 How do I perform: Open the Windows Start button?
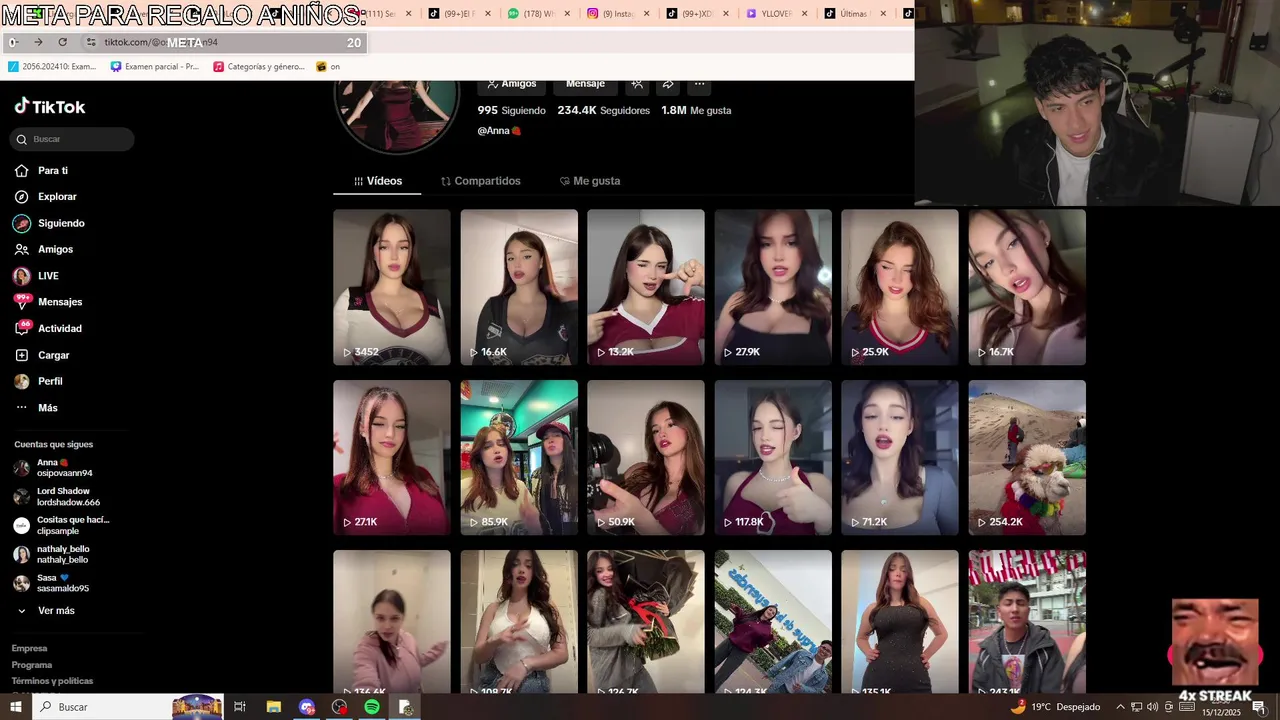(x=15, y=707)
